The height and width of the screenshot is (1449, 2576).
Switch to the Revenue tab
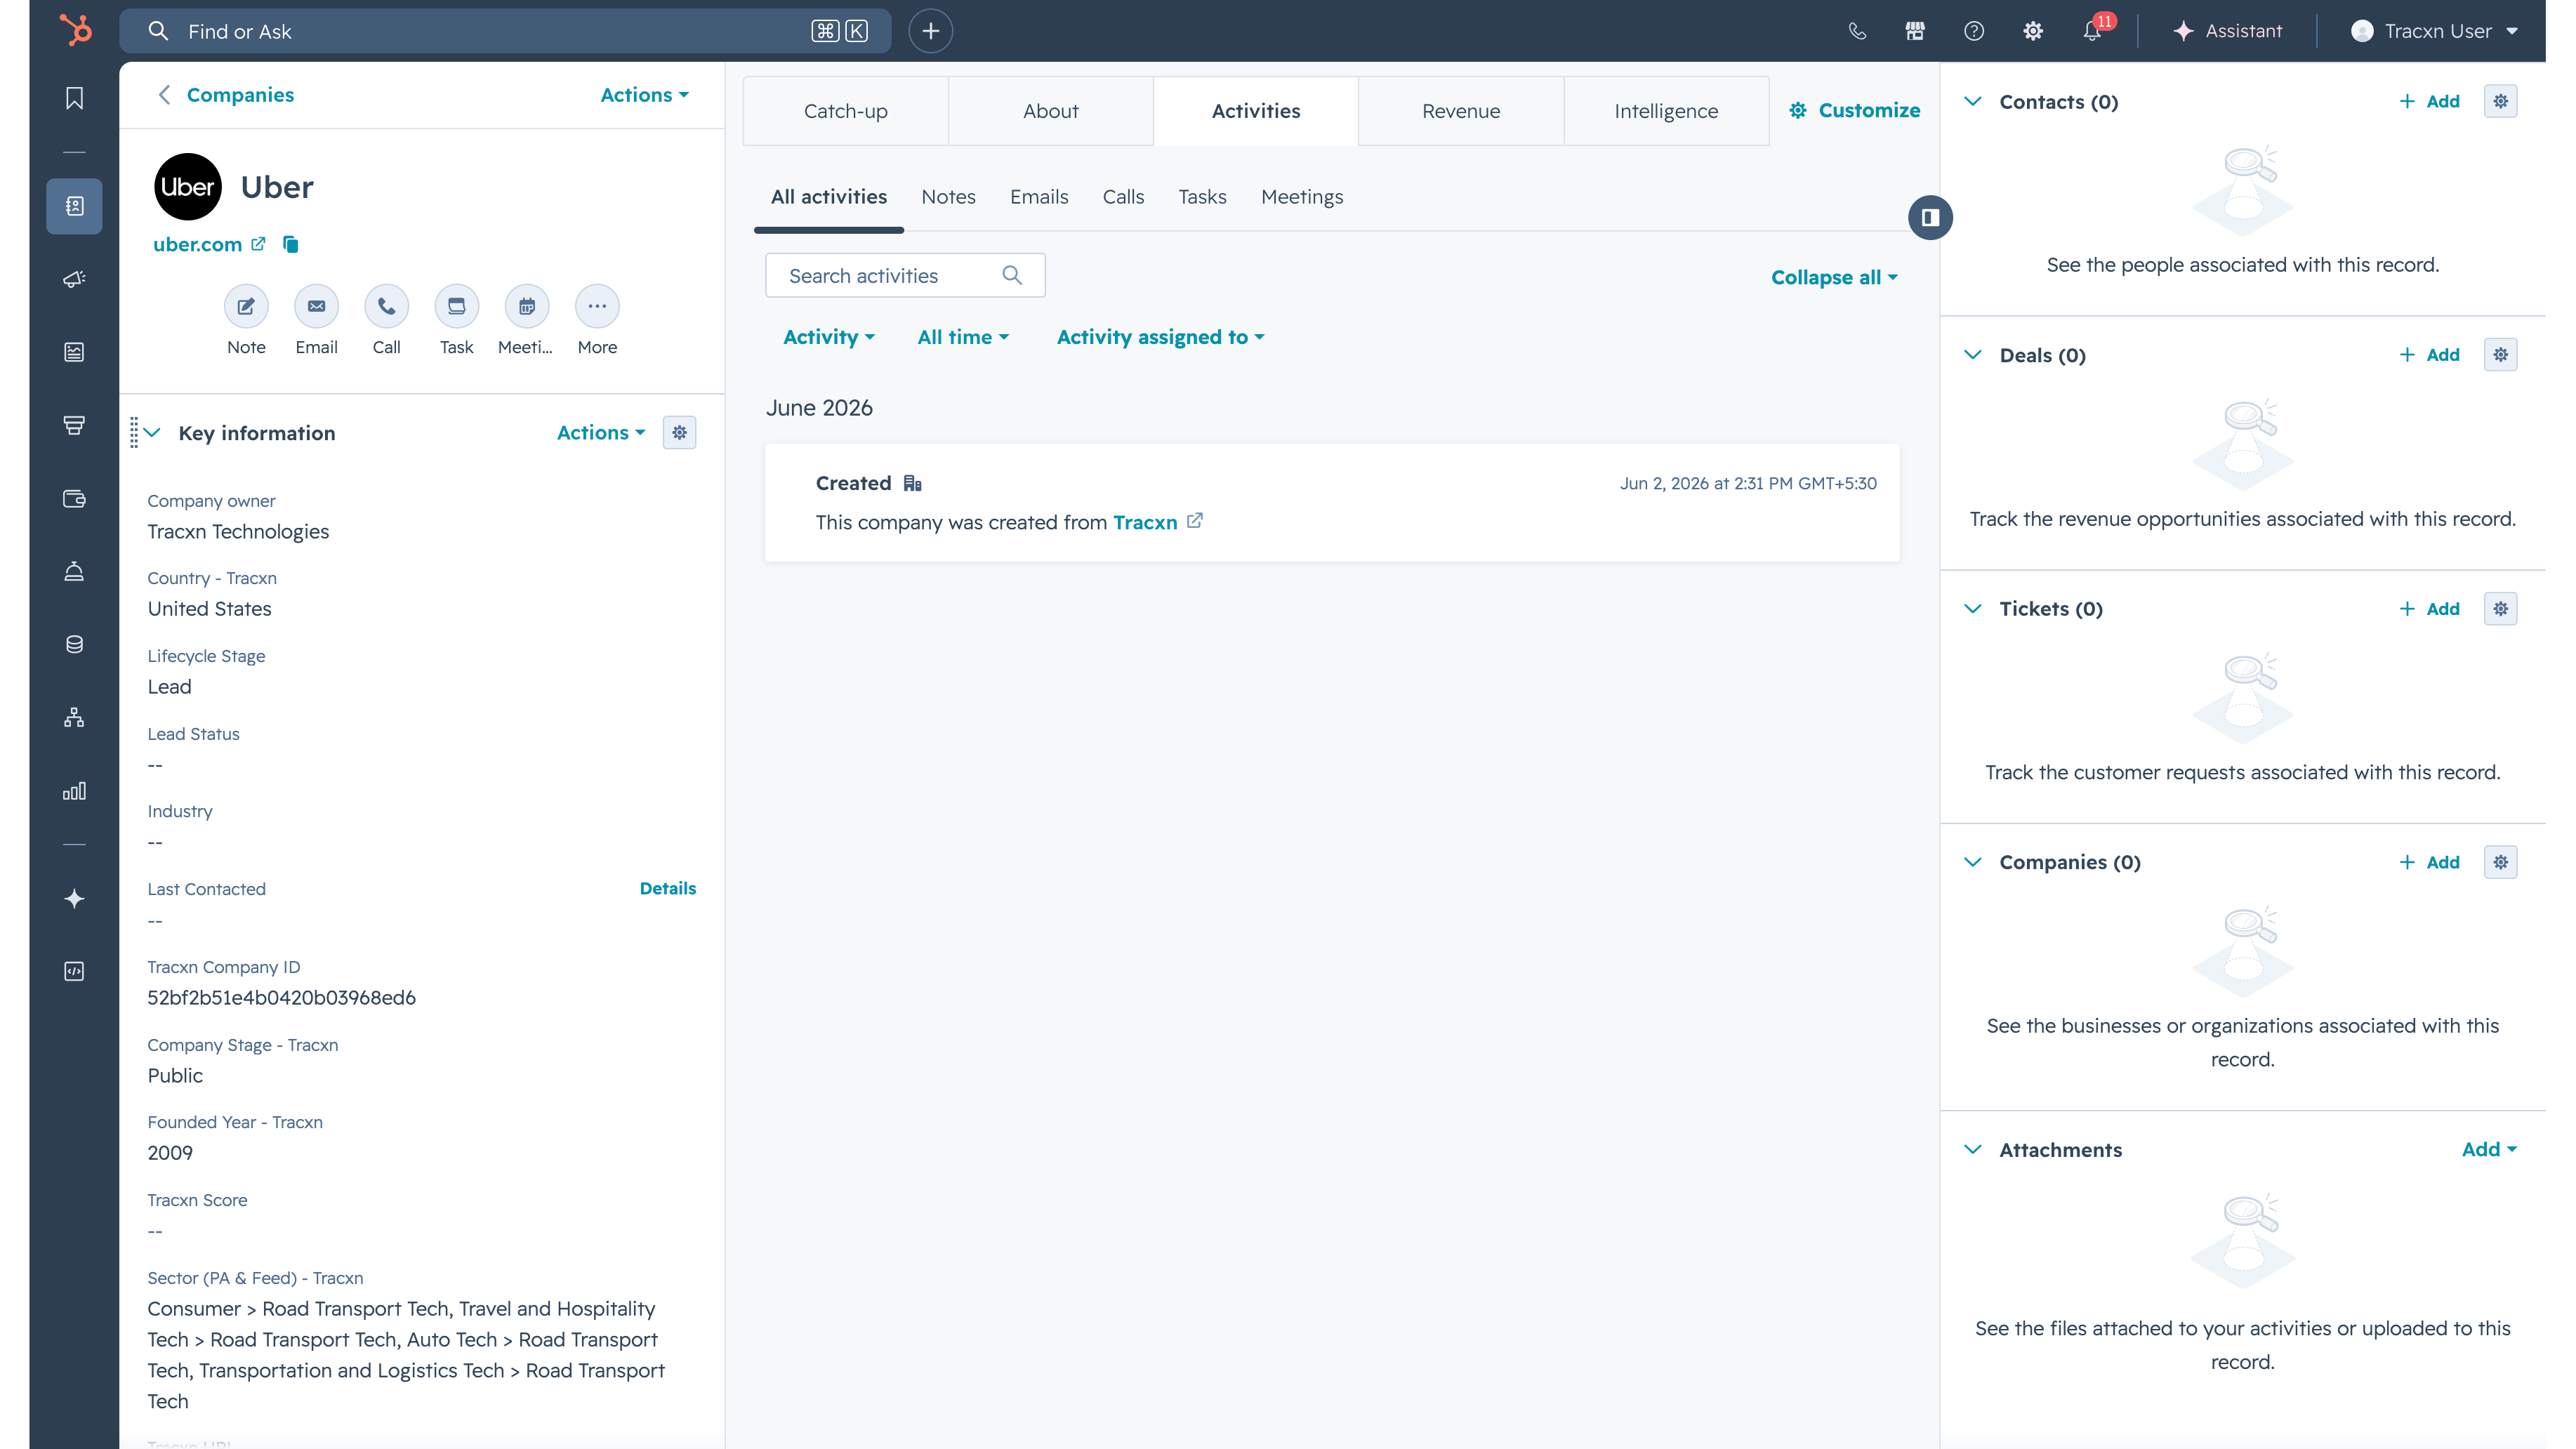pyautogui.click(x=1460, y=111)
